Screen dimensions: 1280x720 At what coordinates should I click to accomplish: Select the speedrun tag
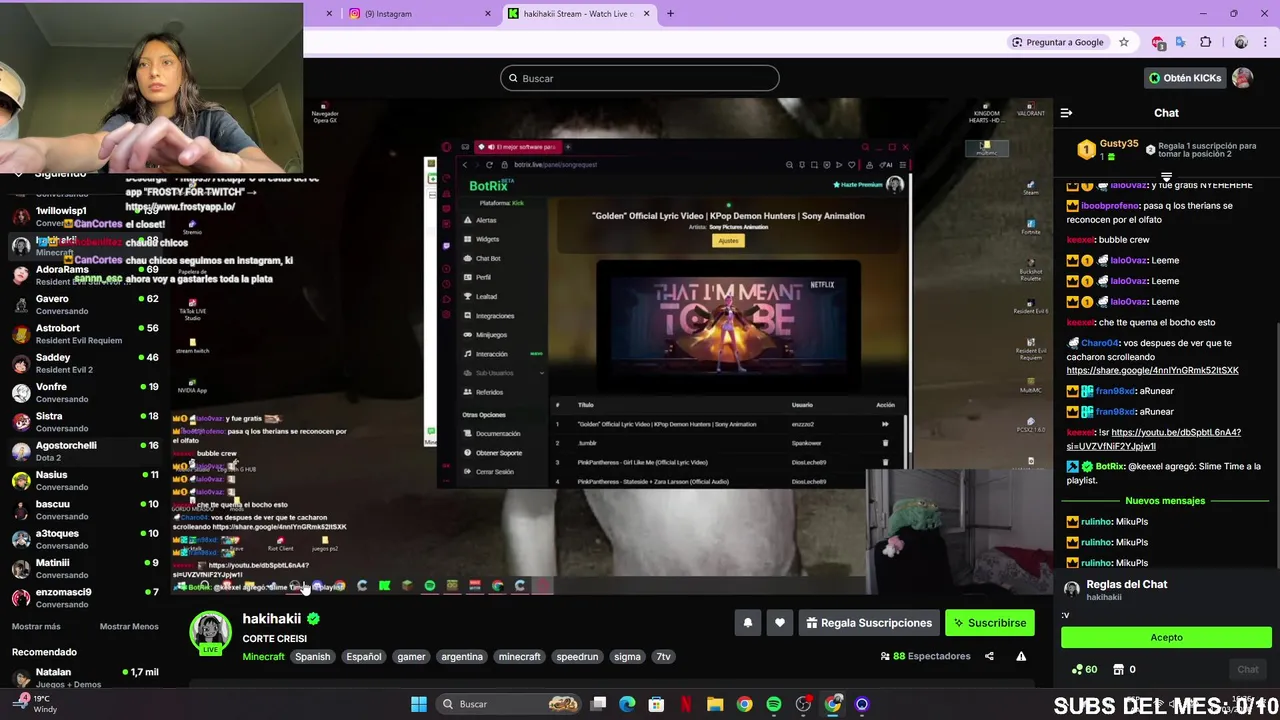click(577, 657)
